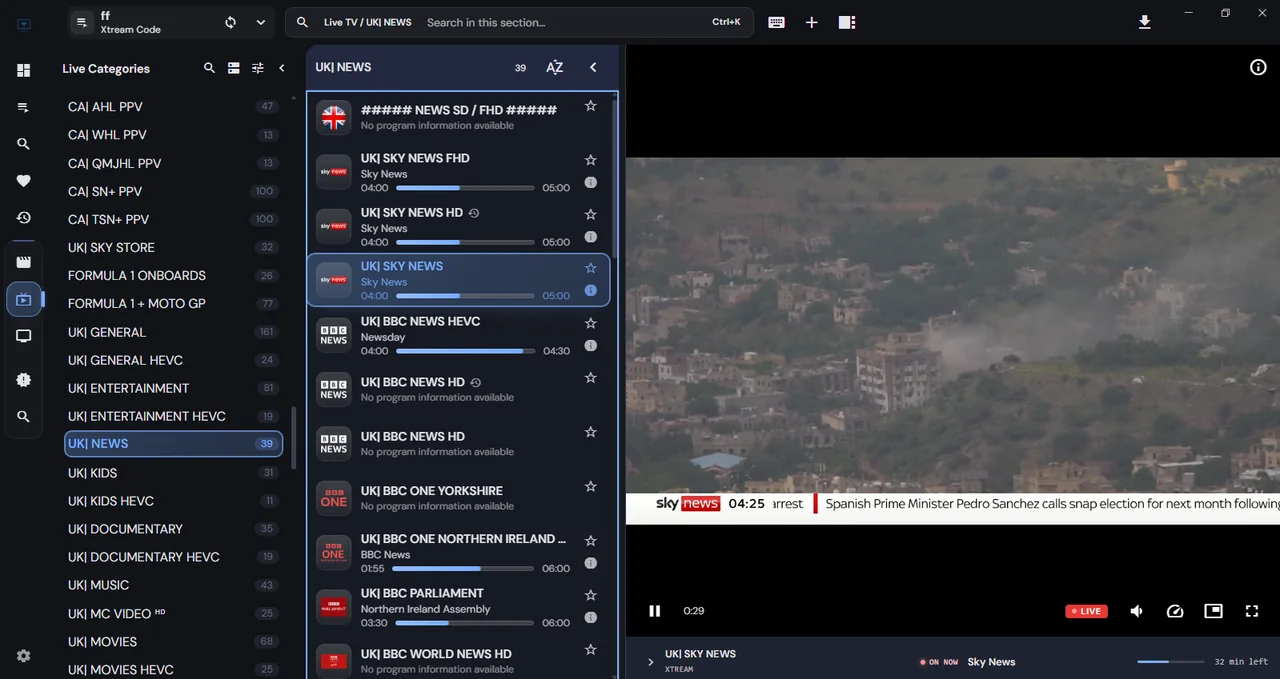The width and height of the screenshot is (1280, 679).
Task: Select the UK| MUSIC category
Action: [x=173, y=585]
